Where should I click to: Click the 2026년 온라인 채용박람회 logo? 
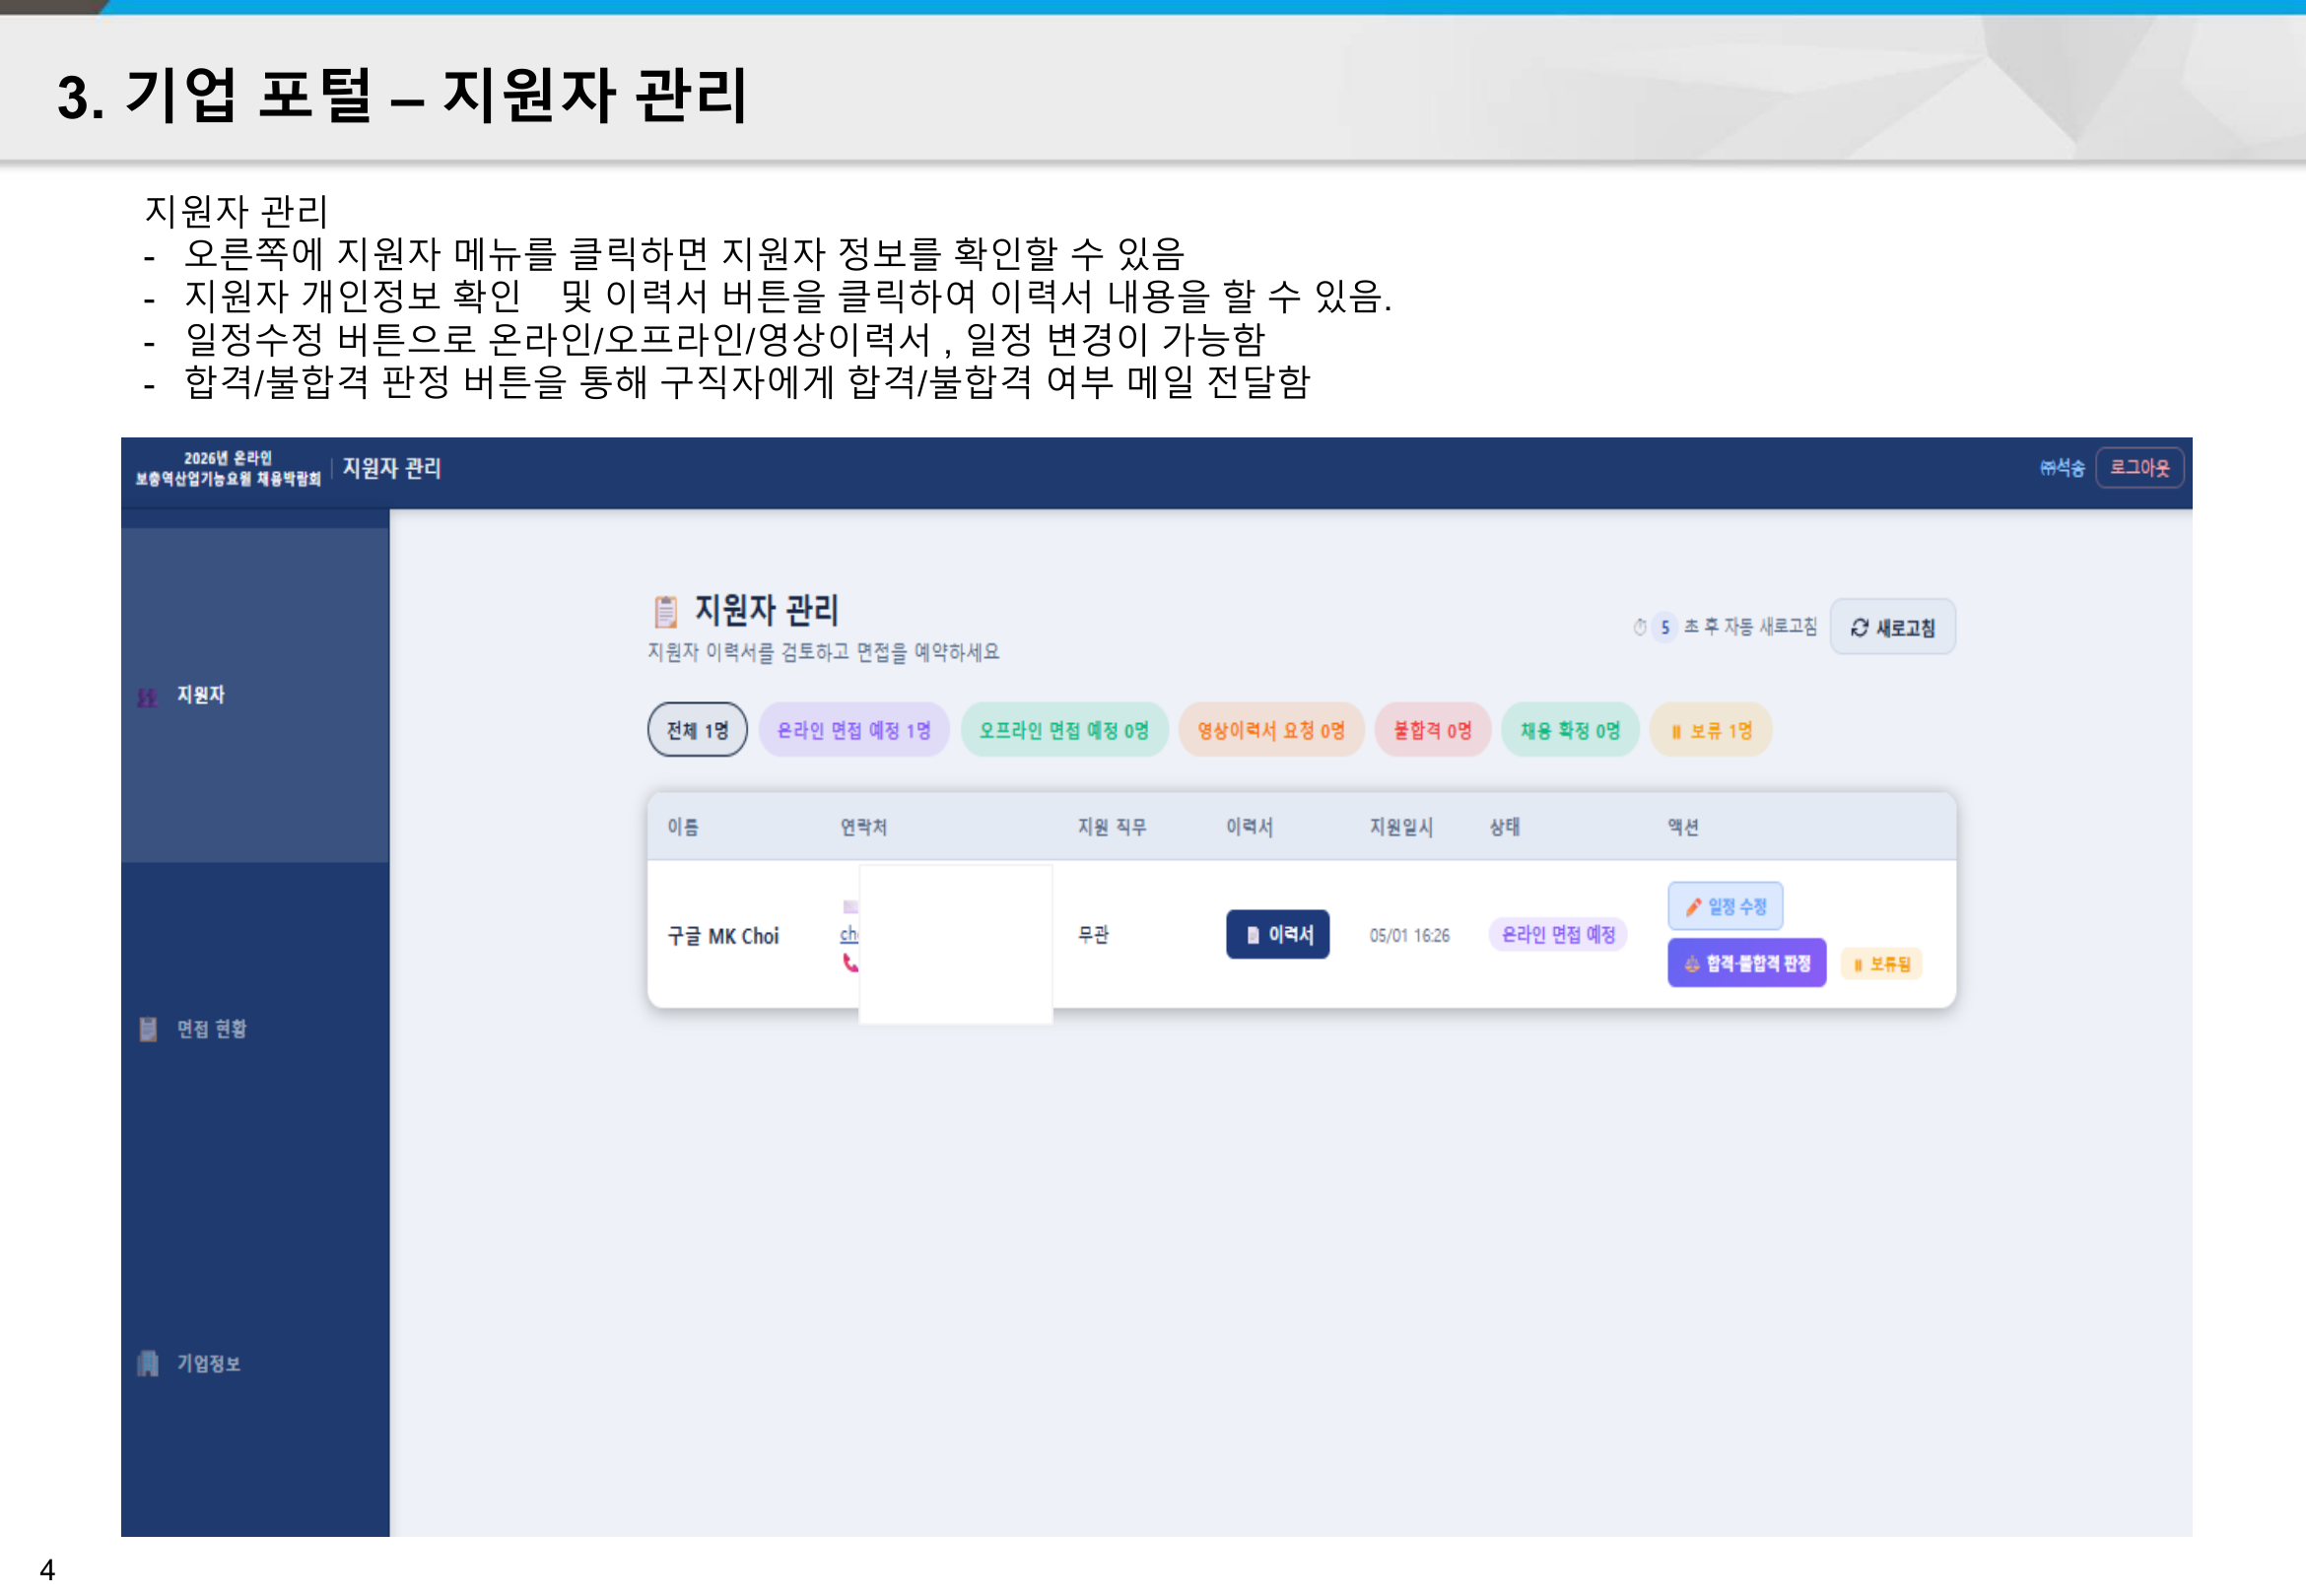[x=228, y=468]
